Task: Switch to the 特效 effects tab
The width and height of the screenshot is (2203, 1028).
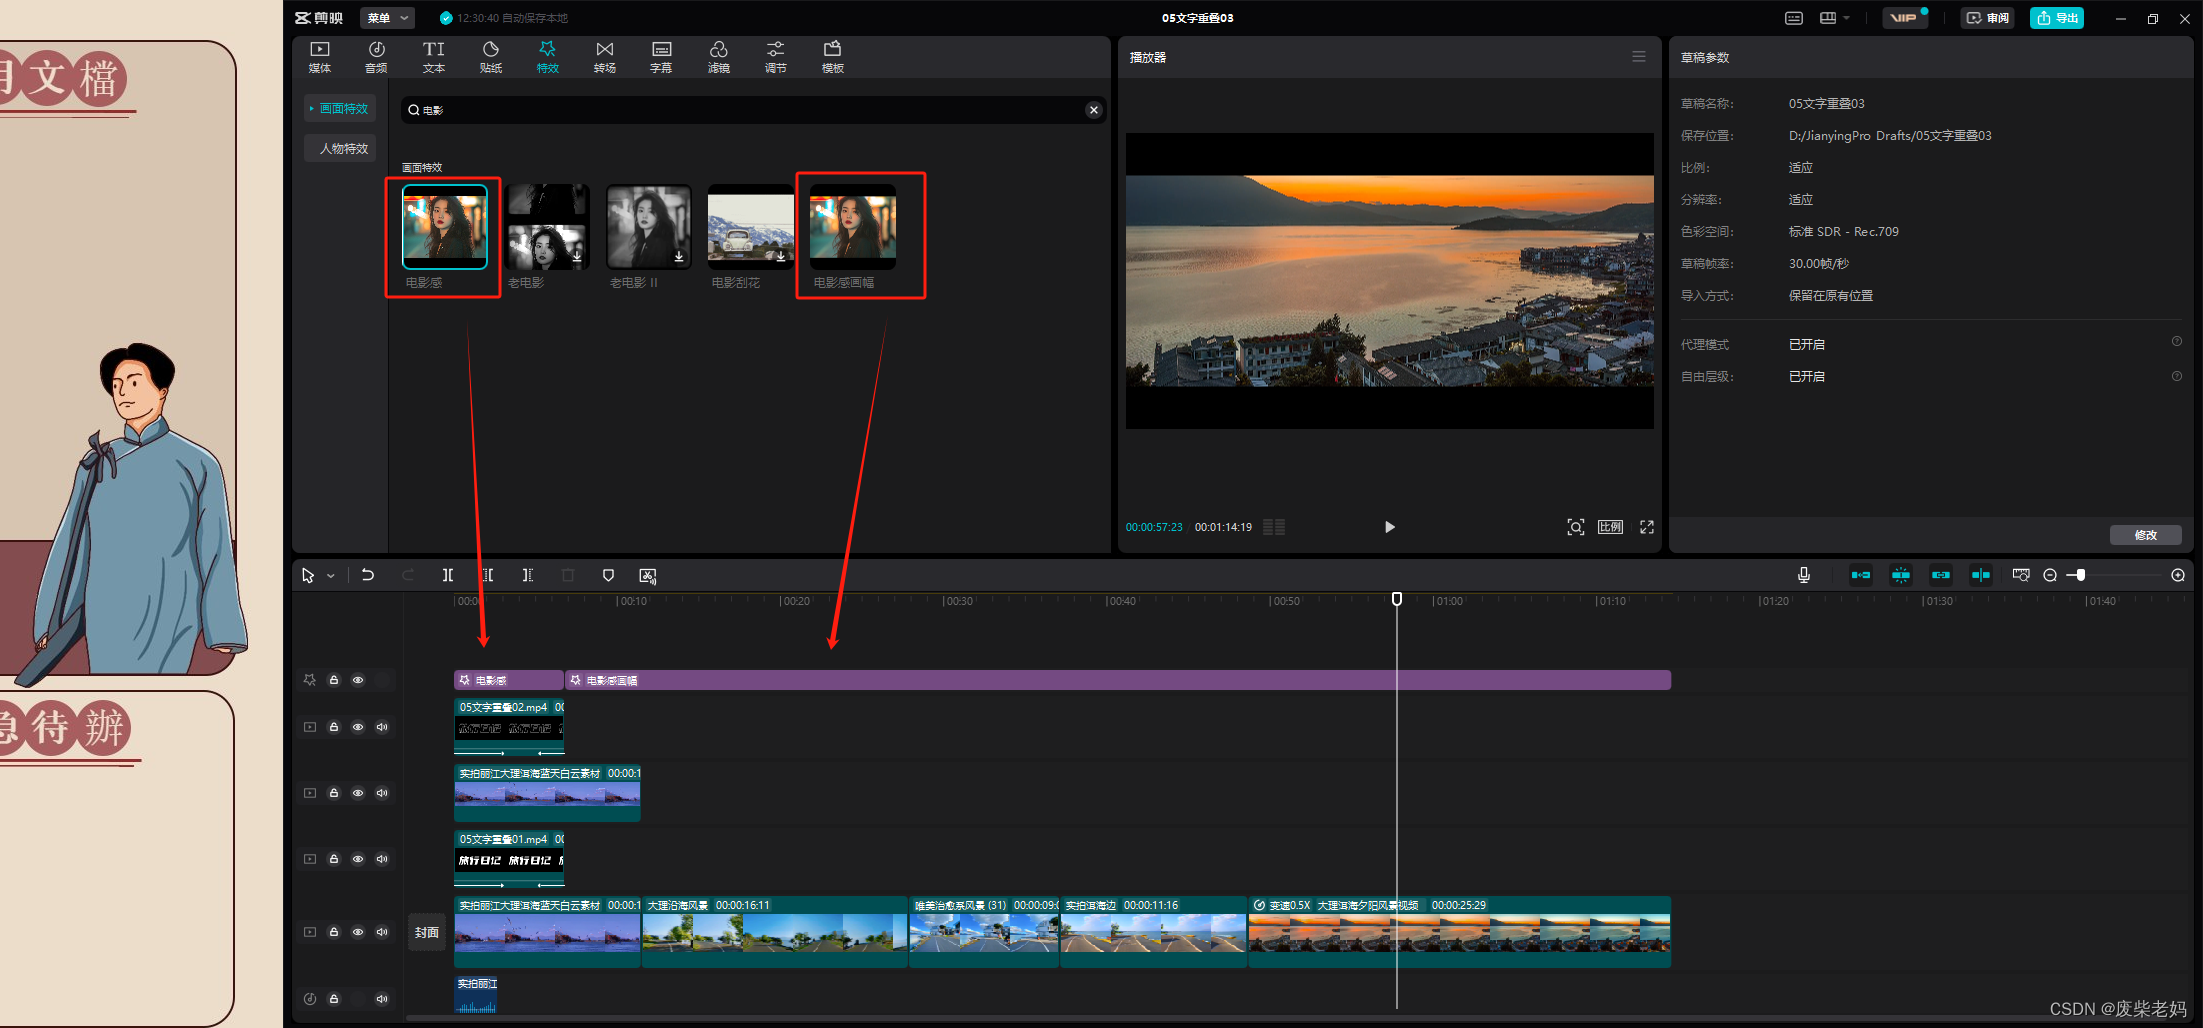Action: [547, 57]
